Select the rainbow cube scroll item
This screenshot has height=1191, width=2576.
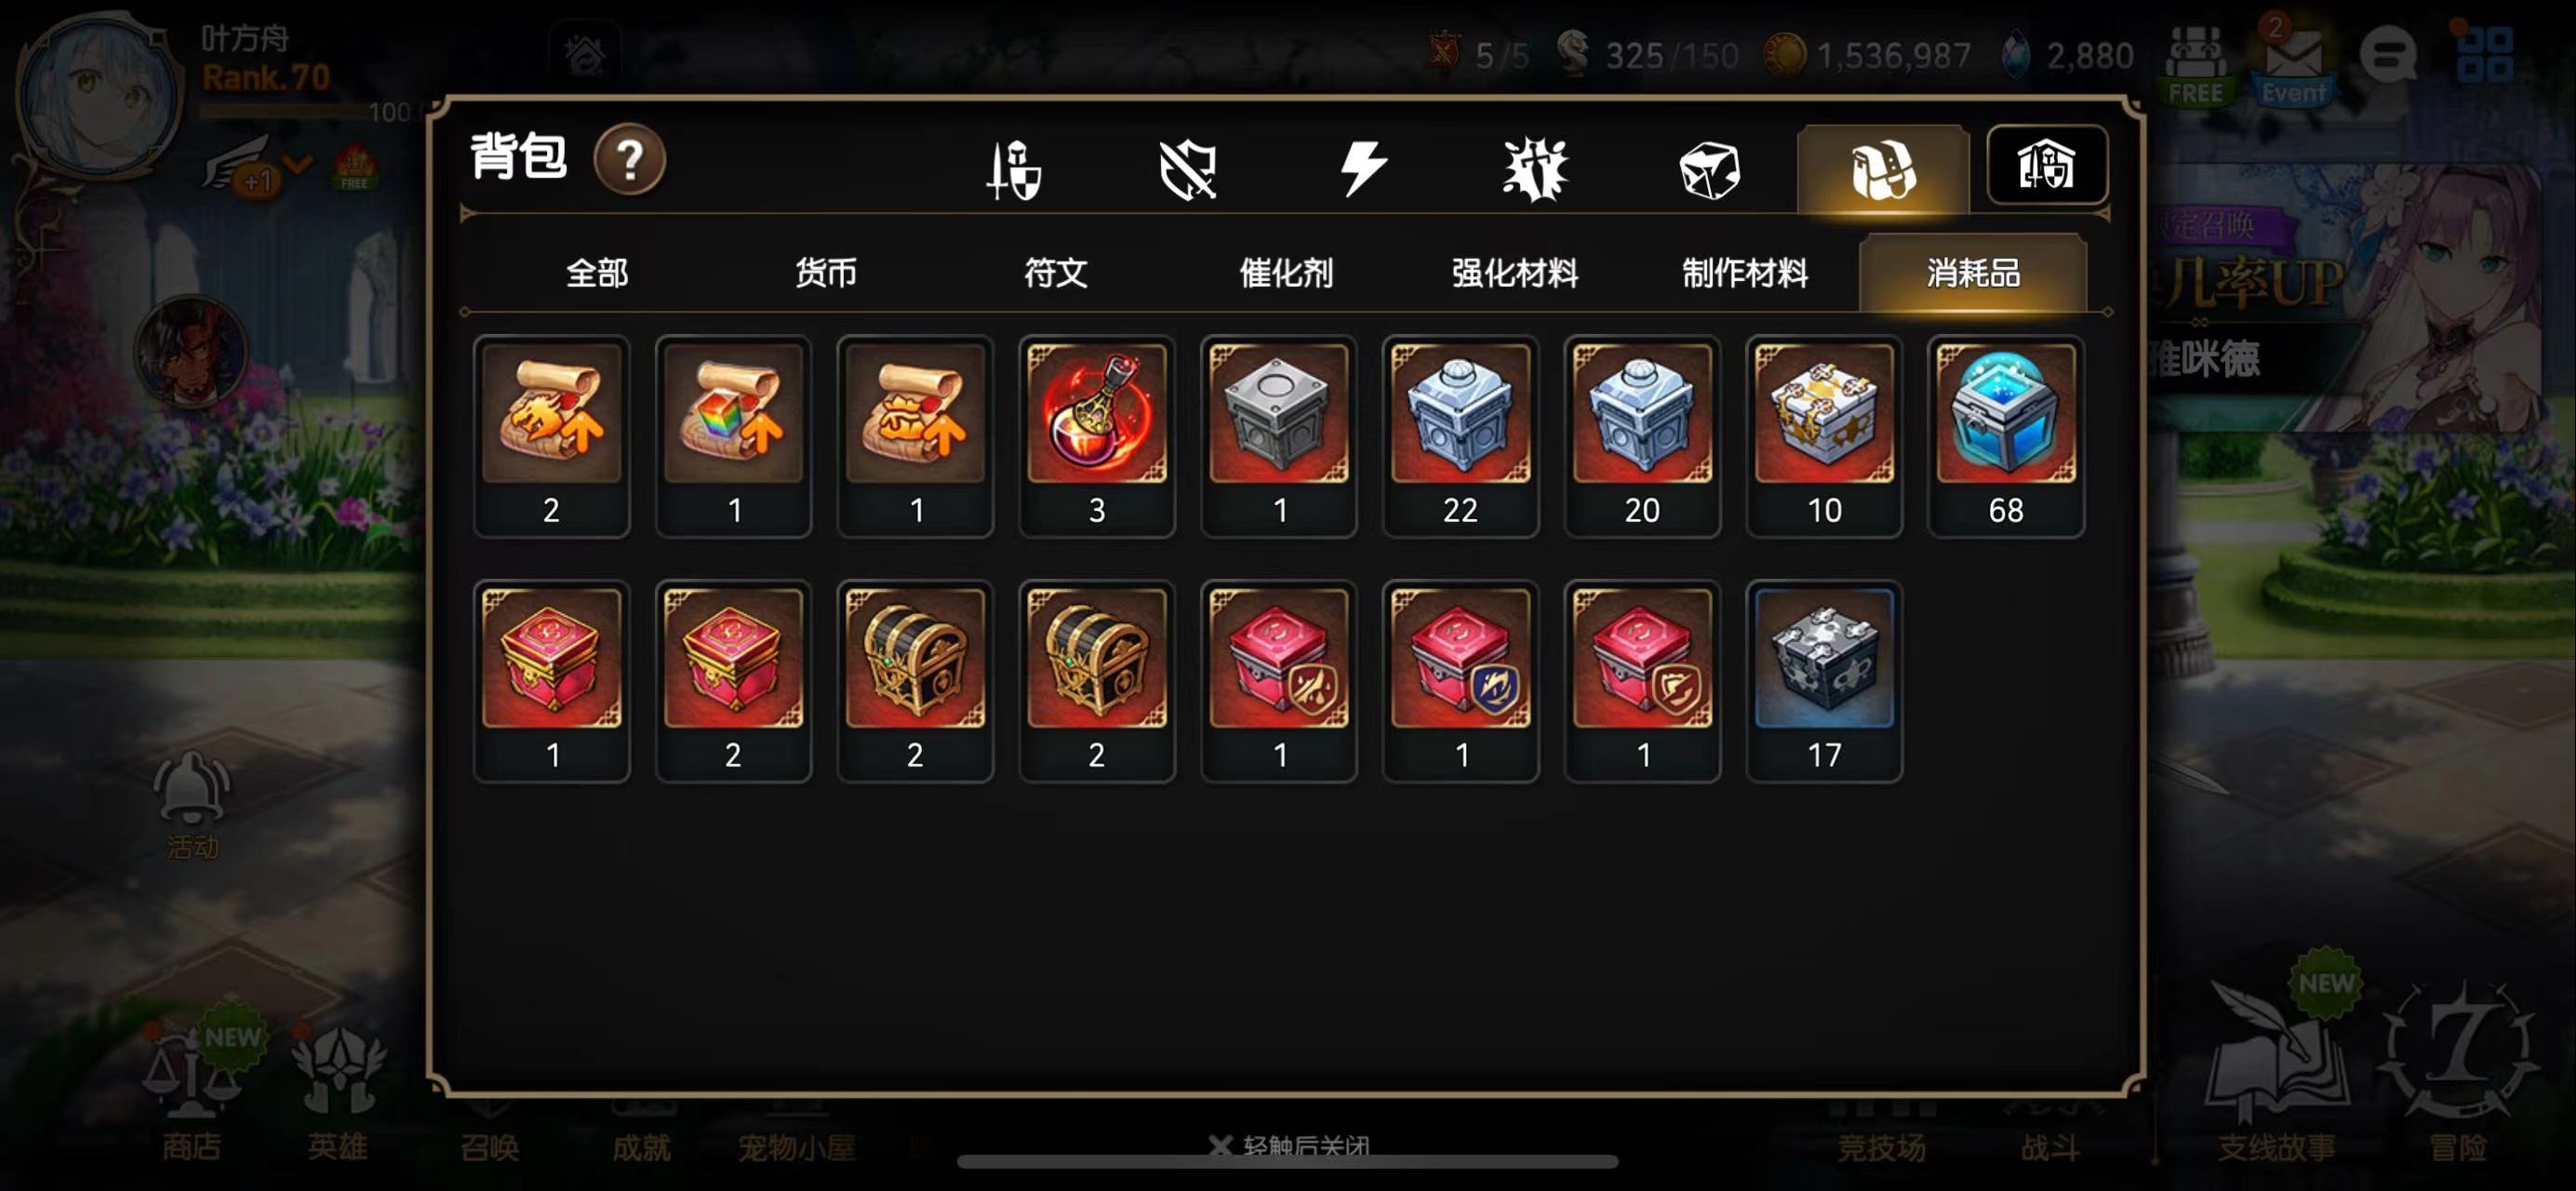point(733,437)
